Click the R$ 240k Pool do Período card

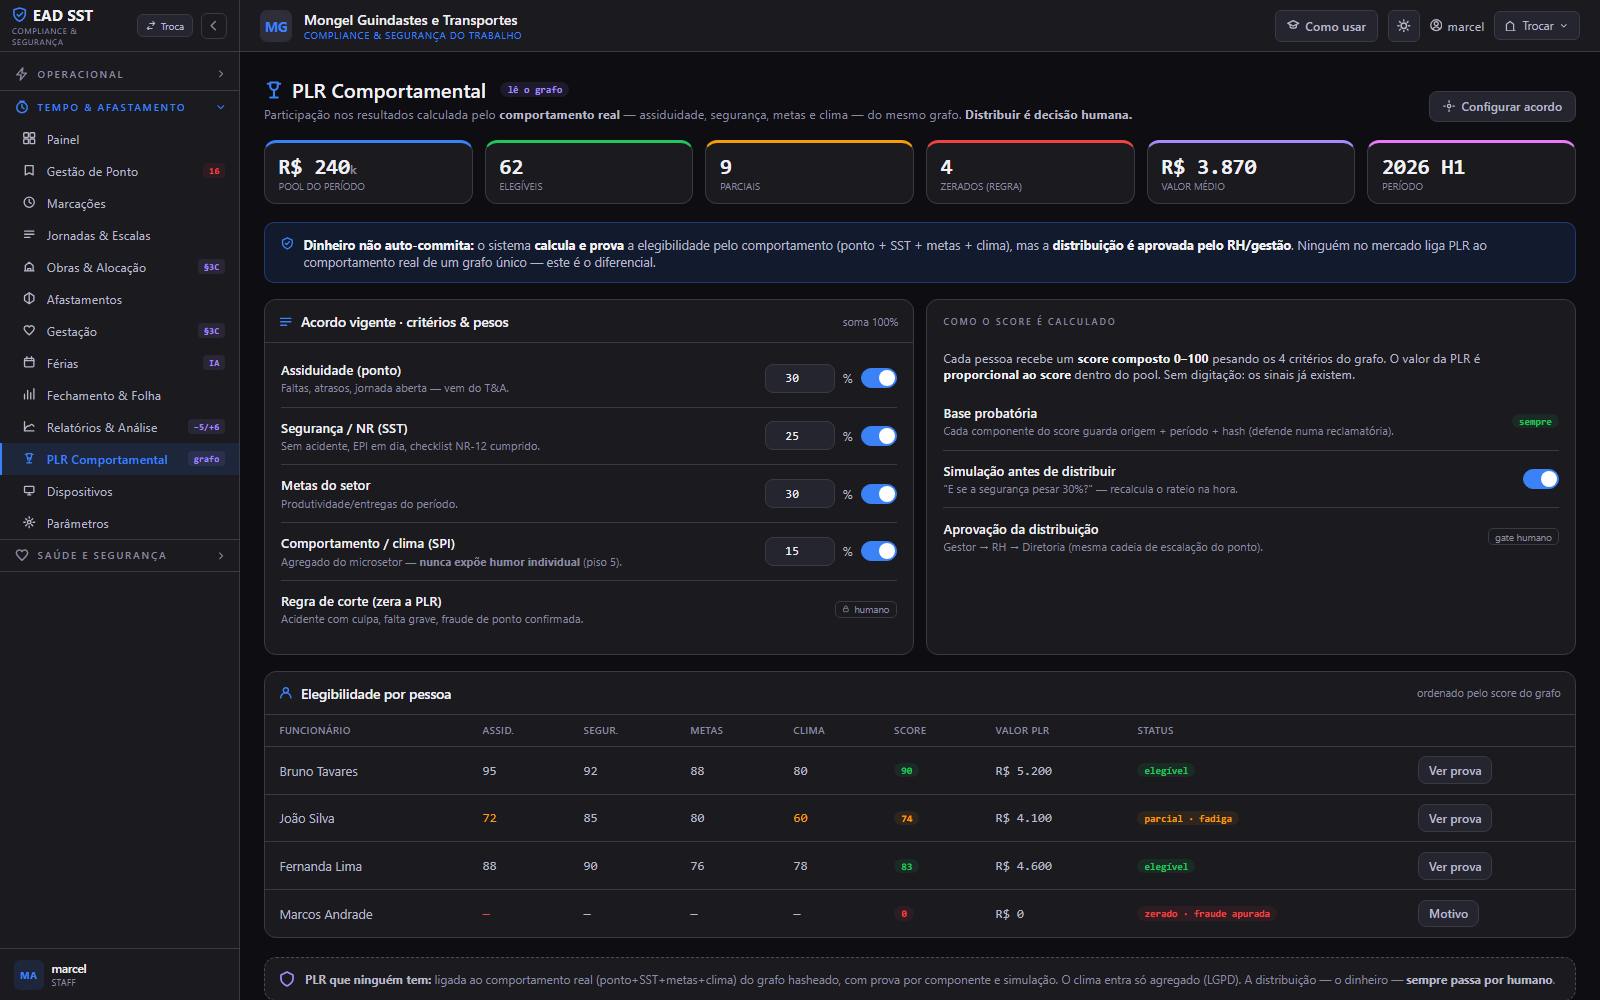(368, 172)
